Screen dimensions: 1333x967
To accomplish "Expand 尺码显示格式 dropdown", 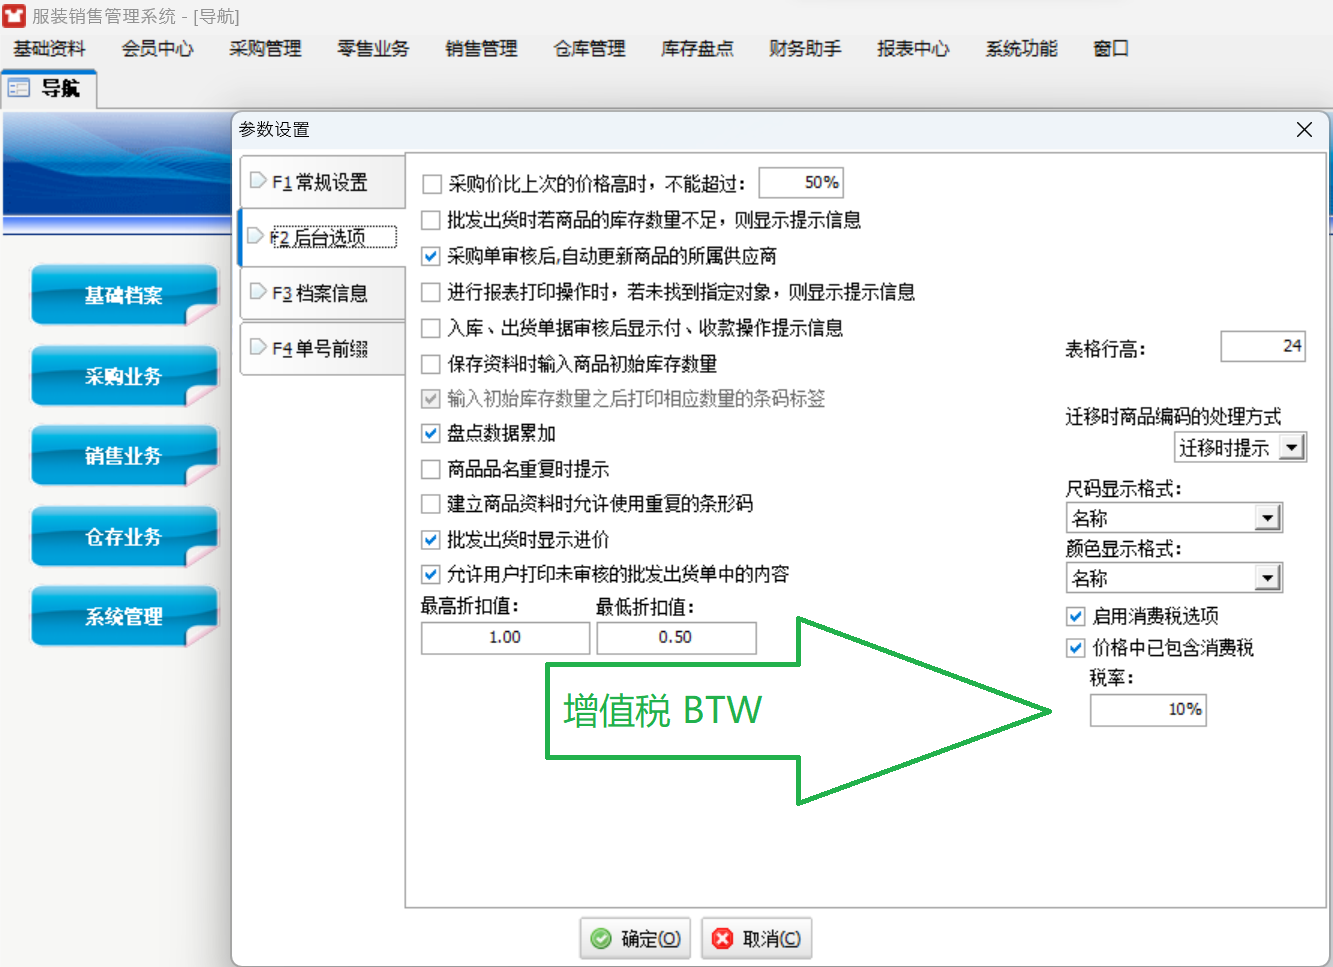I will pyautogui.click(x=1268, y=518).
